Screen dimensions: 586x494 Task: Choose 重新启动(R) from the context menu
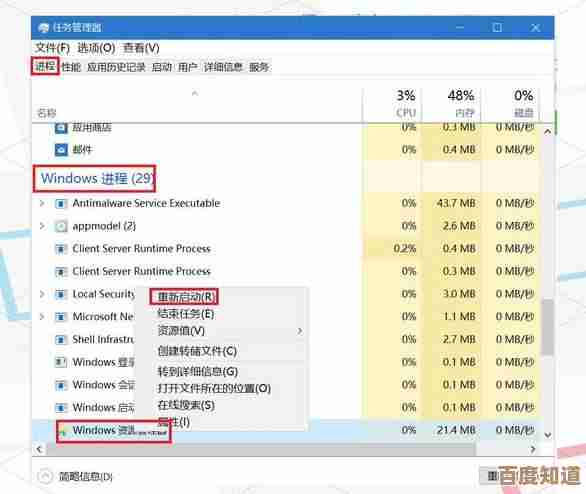click(185, 297)
